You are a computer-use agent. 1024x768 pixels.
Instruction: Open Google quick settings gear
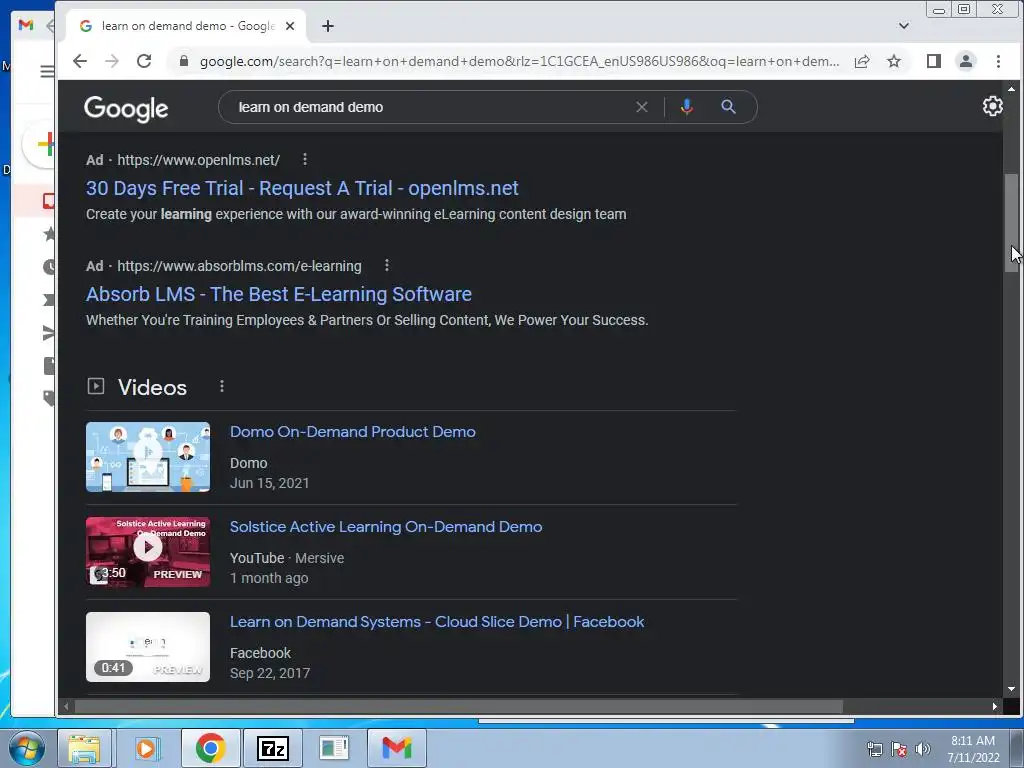[x=993, y=106]
